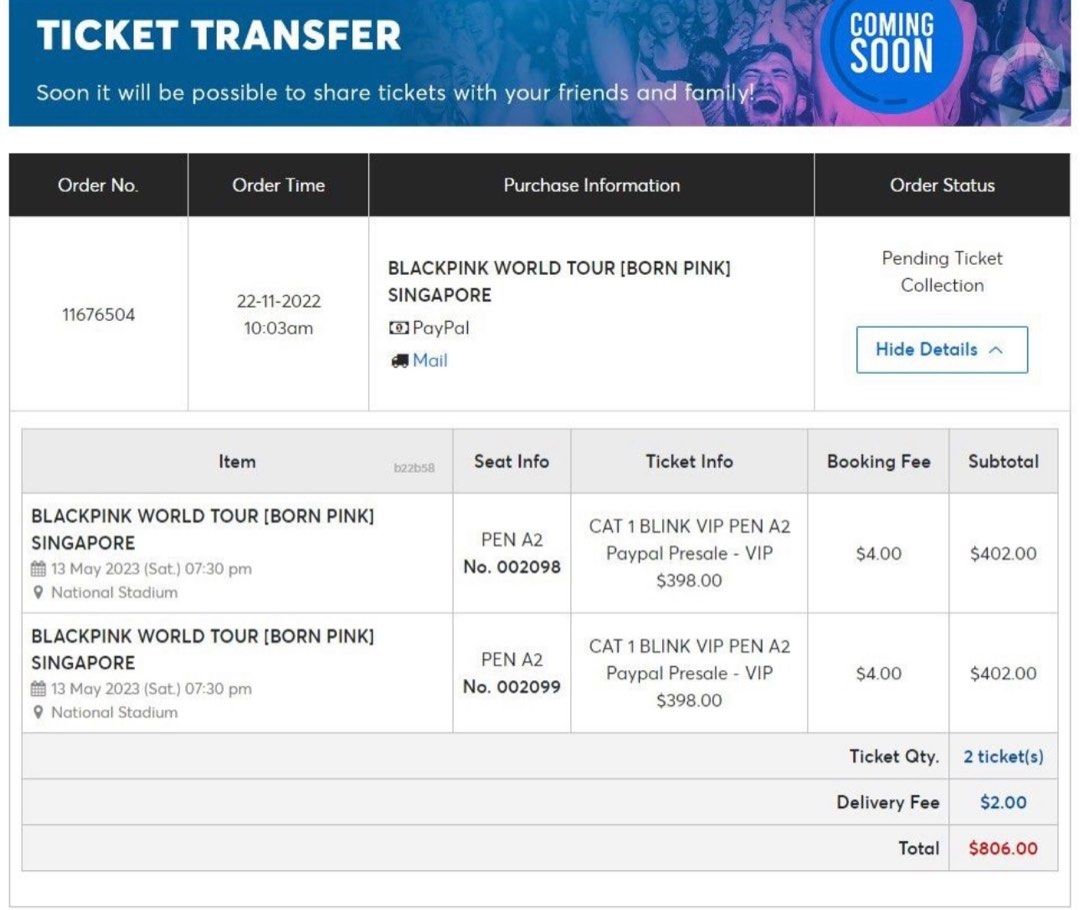1080x910 pixels.
Task: Click the Mail delivery truck icon
Action: (x=399, y=361)
